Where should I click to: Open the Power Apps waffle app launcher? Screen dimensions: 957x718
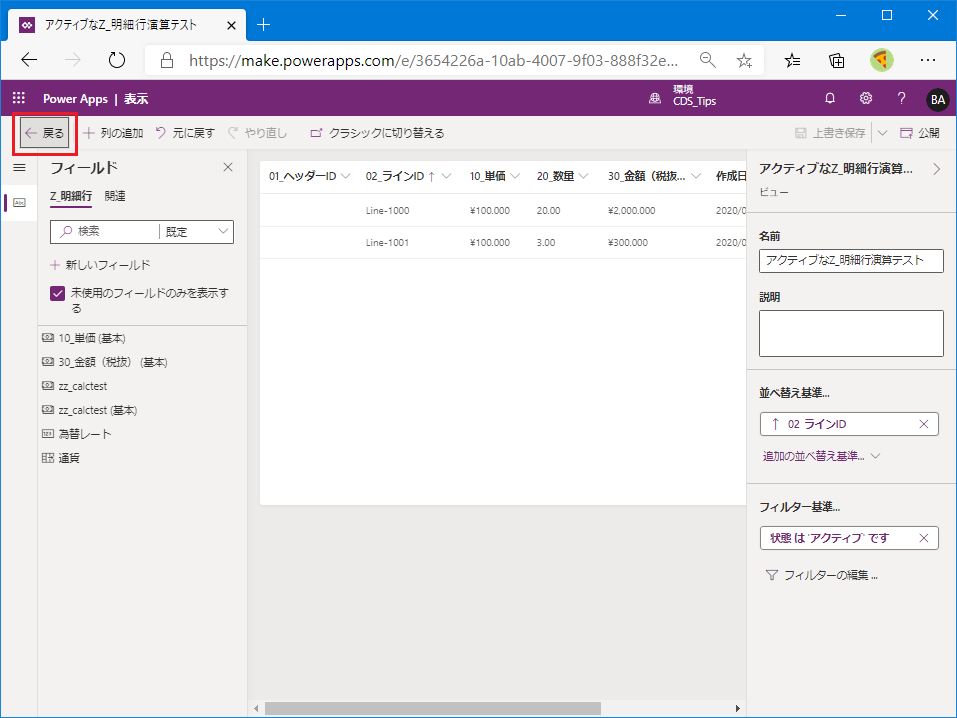(x=19, y=98)
